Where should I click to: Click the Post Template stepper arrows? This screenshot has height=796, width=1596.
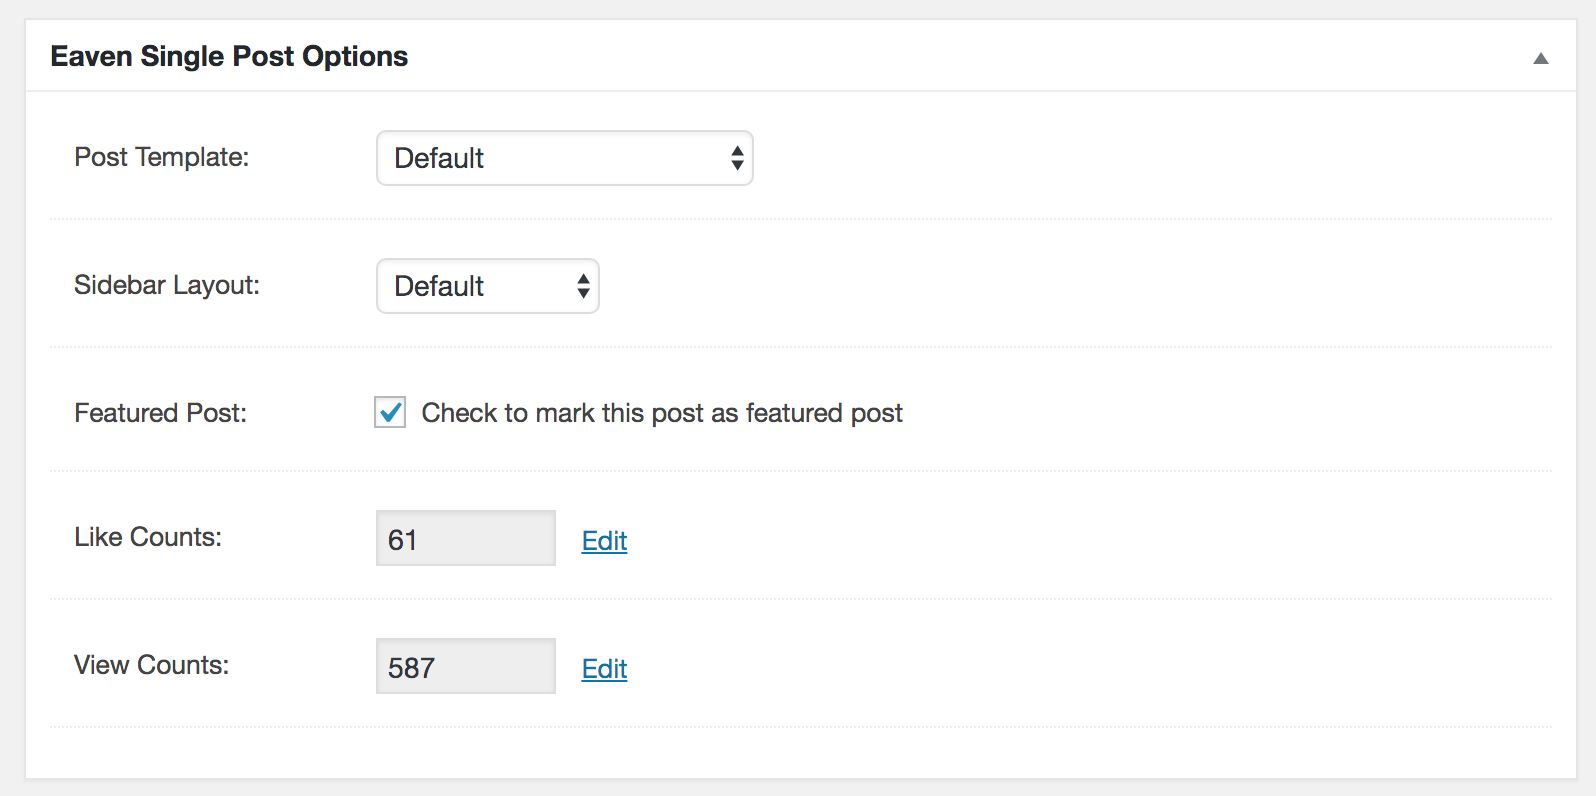(x=735, y=158)
